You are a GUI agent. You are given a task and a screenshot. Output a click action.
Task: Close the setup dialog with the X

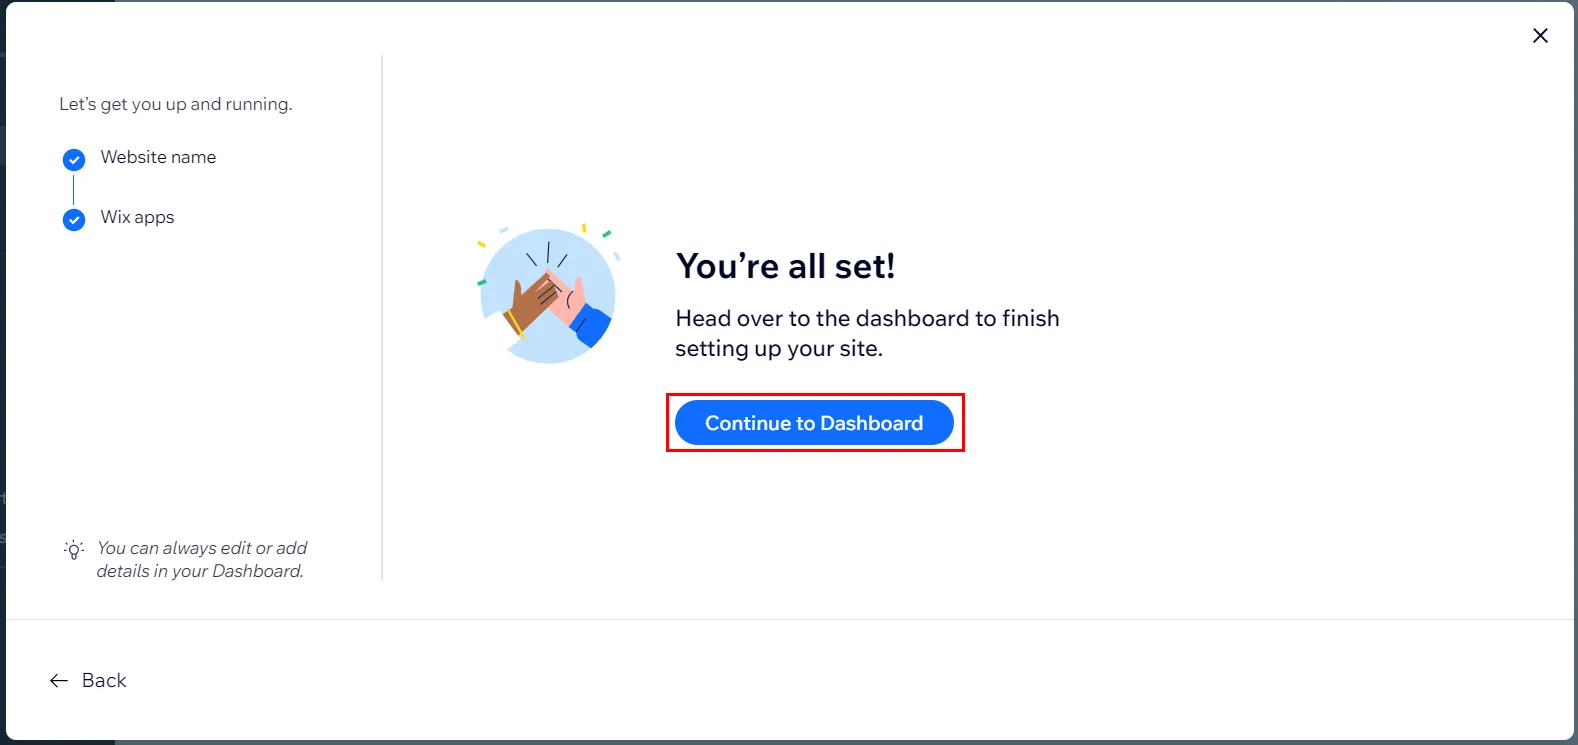pos(1540,36)
